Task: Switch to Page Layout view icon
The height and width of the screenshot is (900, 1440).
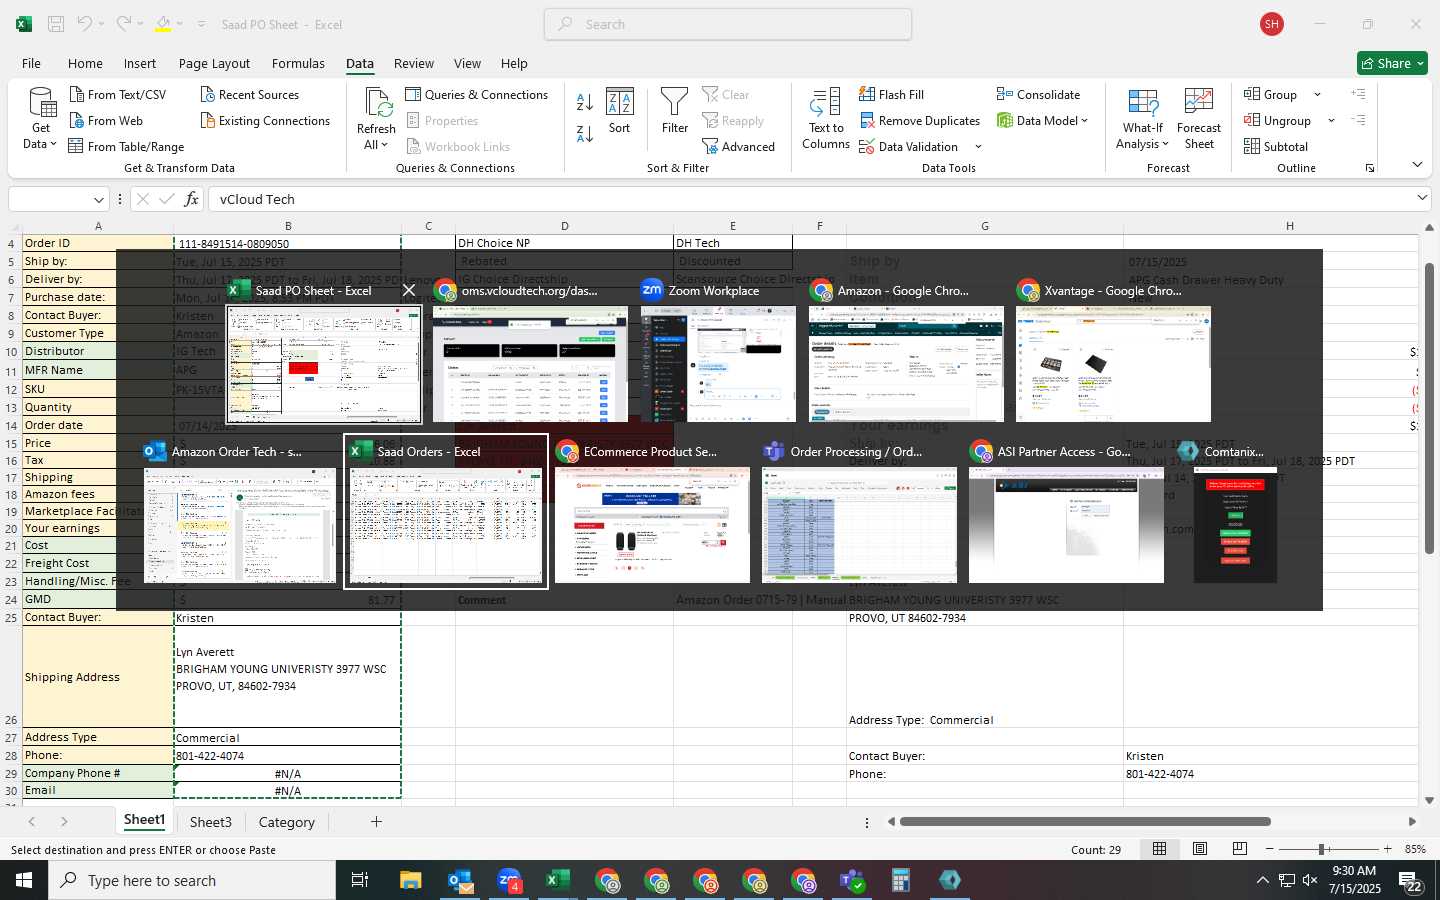Action: pyautogui.click(x=1200, y=849)
